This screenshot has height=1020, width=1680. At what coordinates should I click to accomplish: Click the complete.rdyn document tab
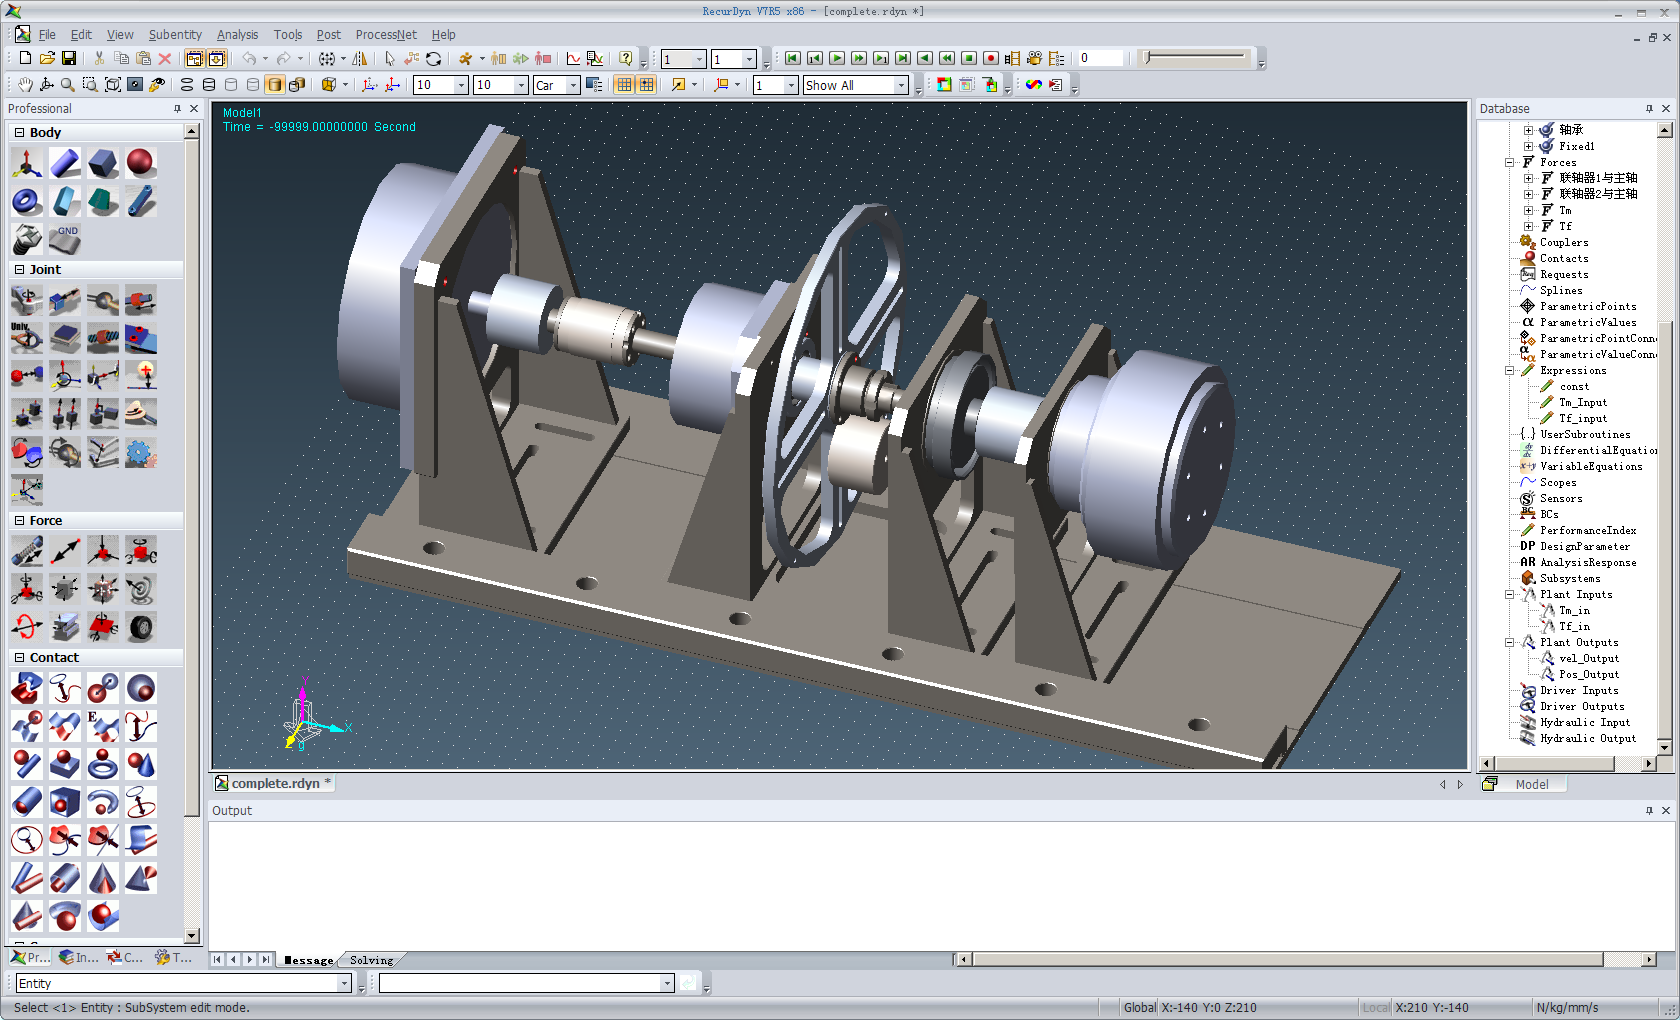coord(275,783)
